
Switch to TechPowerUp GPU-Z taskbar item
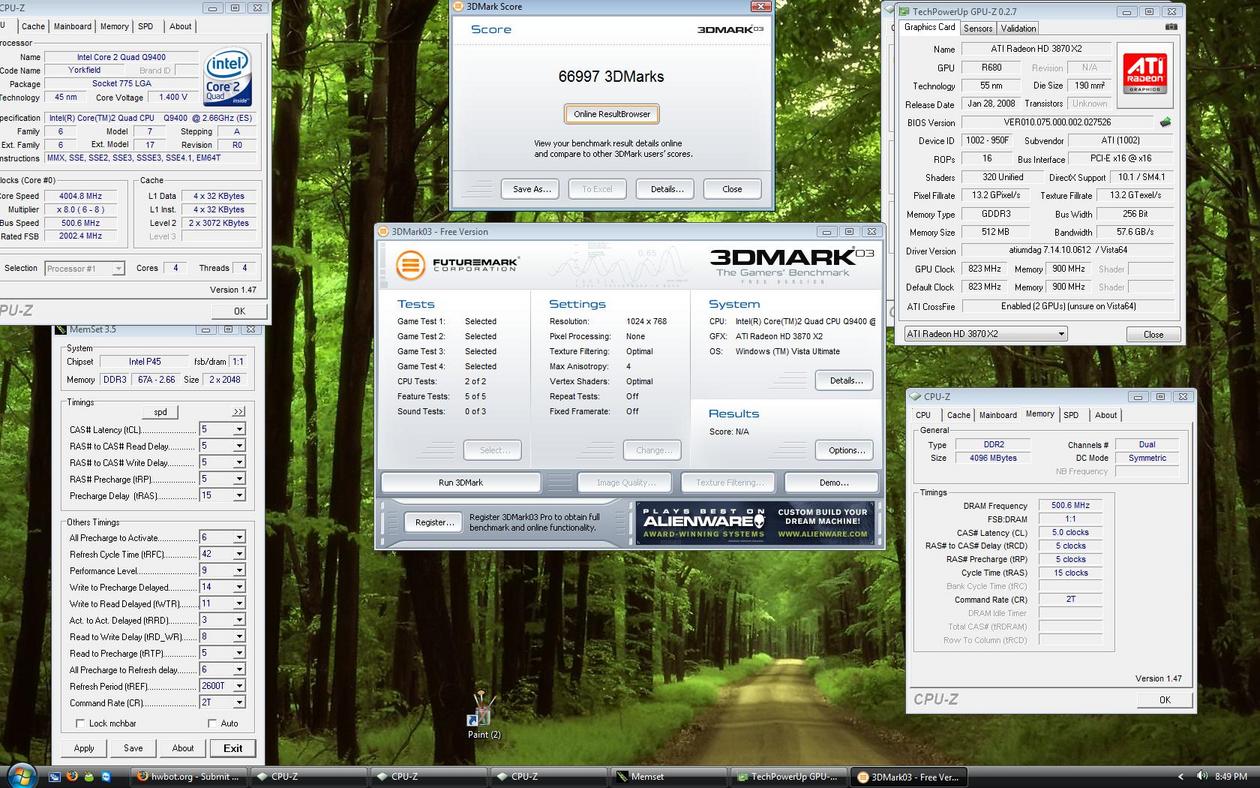coord(788,776)
